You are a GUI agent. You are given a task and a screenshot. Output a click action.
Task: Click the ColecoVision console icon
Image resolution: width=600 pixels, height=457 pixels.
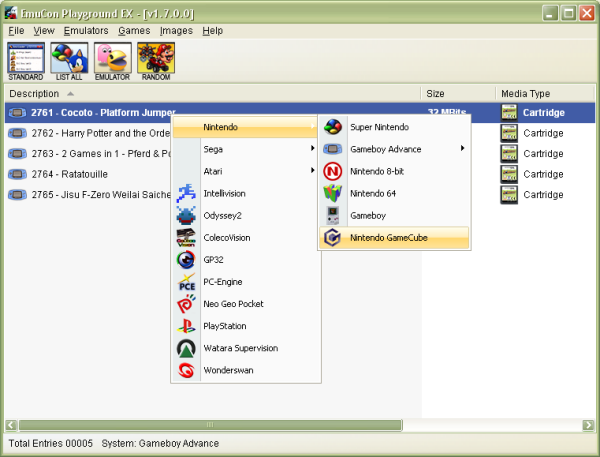[186, 238]
